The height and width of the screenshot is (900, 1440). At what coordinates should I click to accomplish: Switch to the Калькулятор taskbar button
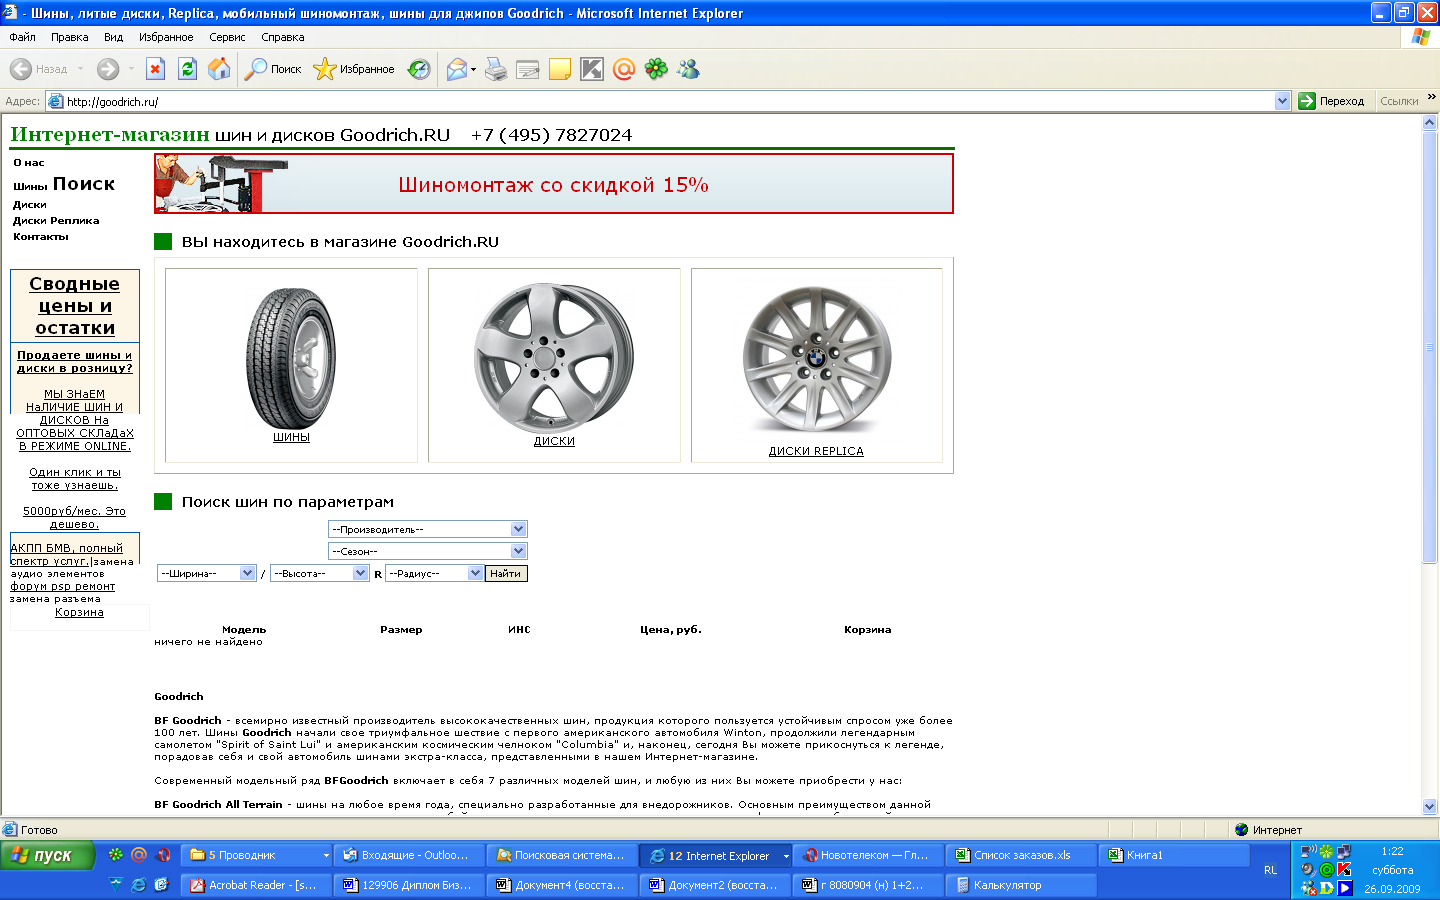(x=1023, y=885)
